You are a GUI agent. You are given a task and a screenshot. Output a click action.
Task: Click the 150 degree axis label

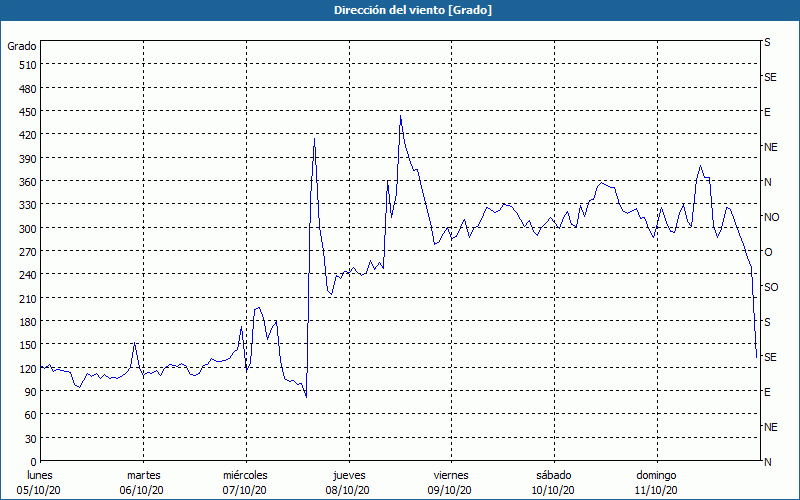click(29, 345)
